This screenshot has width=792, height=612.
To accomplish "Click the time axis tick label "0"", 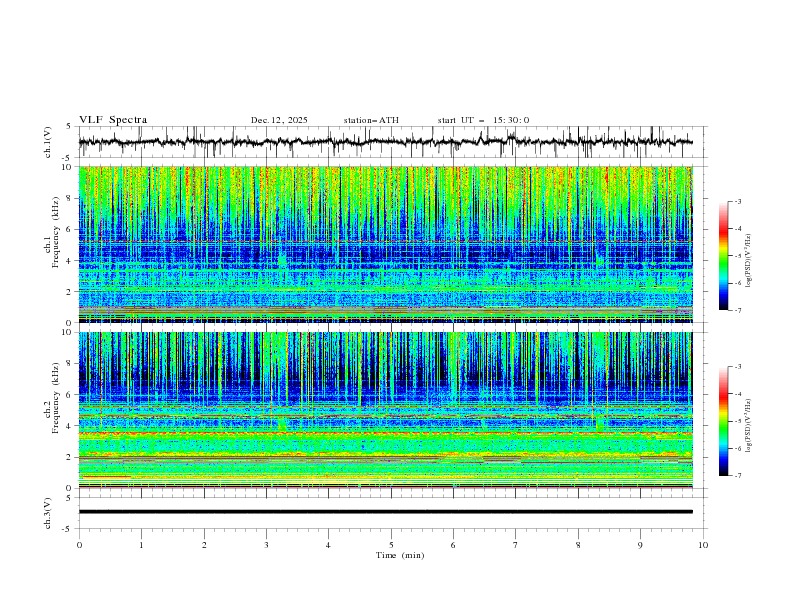I will point(79,545).
